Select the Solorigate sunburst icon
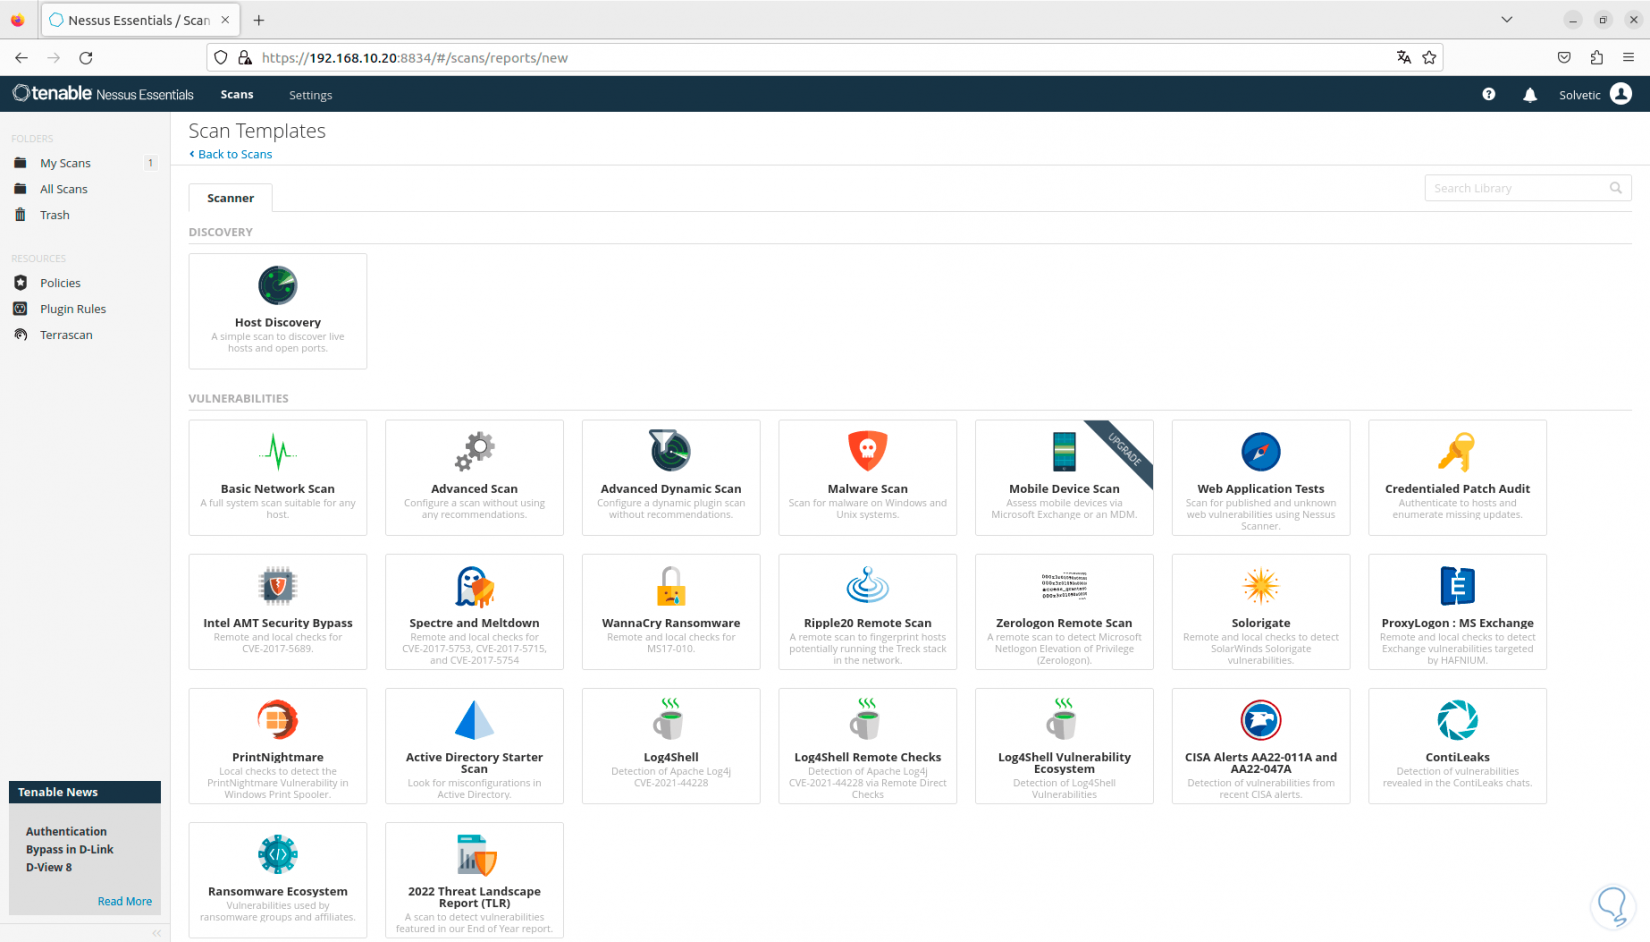Viewport: 1650px width, 942px height. (x=1261, y=586)
